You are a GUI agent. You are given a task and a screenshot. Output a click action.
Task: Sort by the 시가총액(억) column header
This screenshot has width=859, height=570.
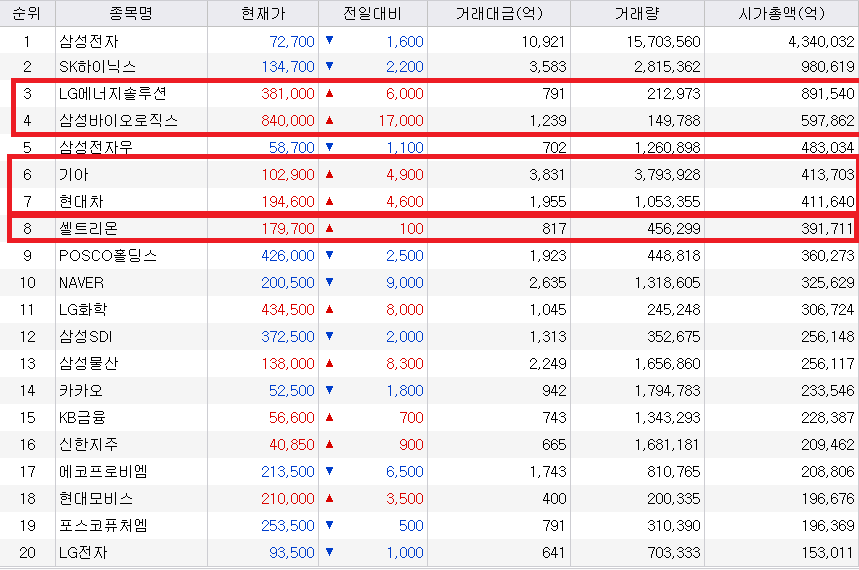point(782,13)
